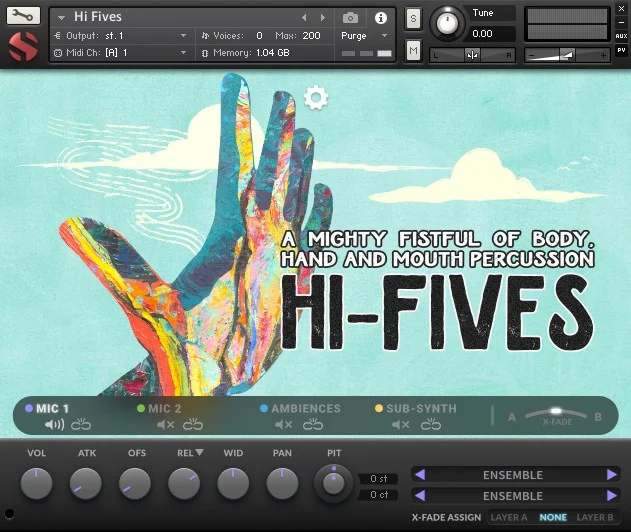This screenshot has width=631, height=532.
Task: Click the SUB-SYNTH link icon
Action: (431, 424)
